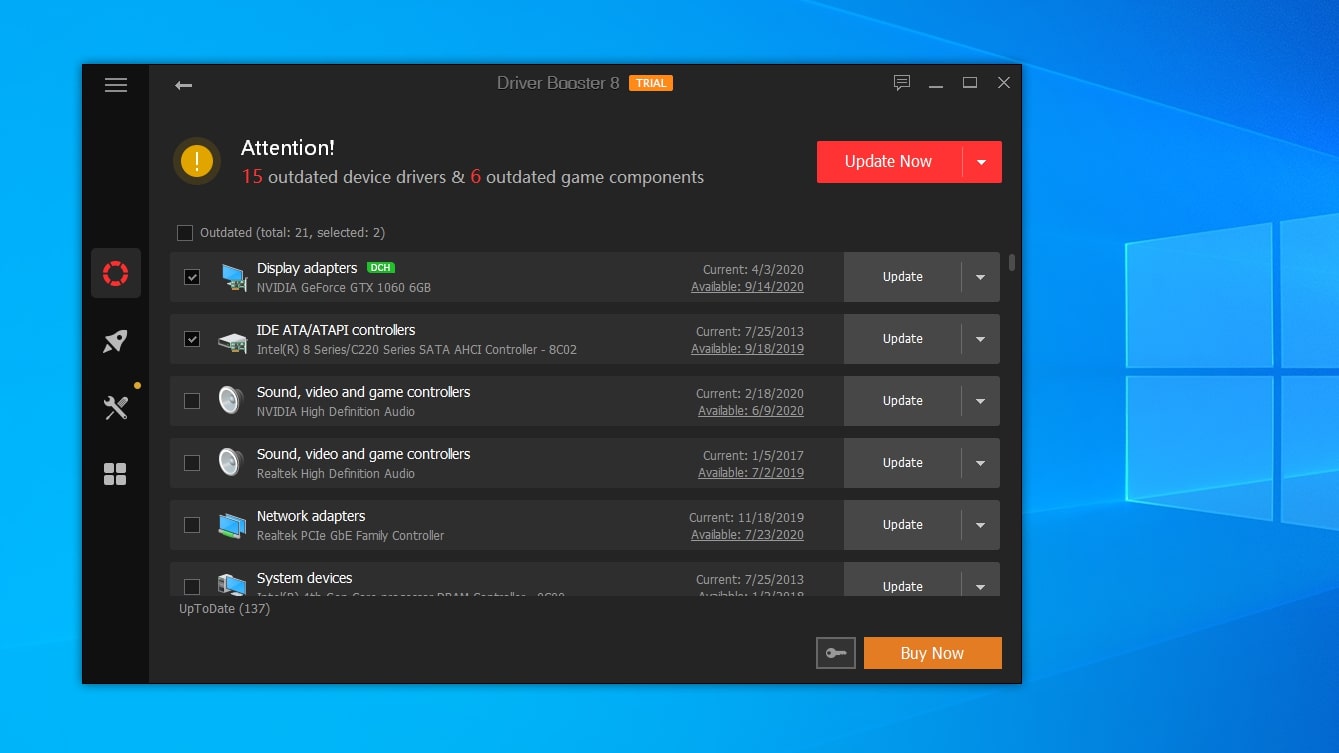The width and height of the screenshot is (1339, 753).
Task: Check the Network adapters checkbox
Action: 192,525
